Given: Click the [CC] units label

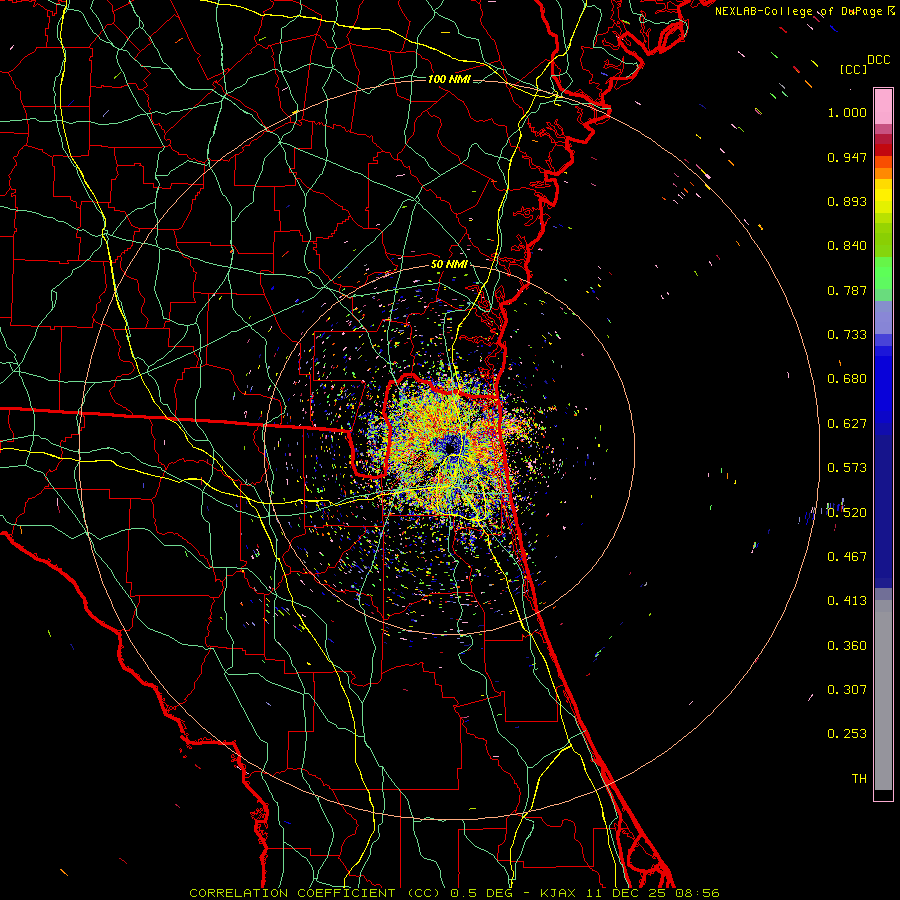Looking at the screenshot, I should click(853, 69).
